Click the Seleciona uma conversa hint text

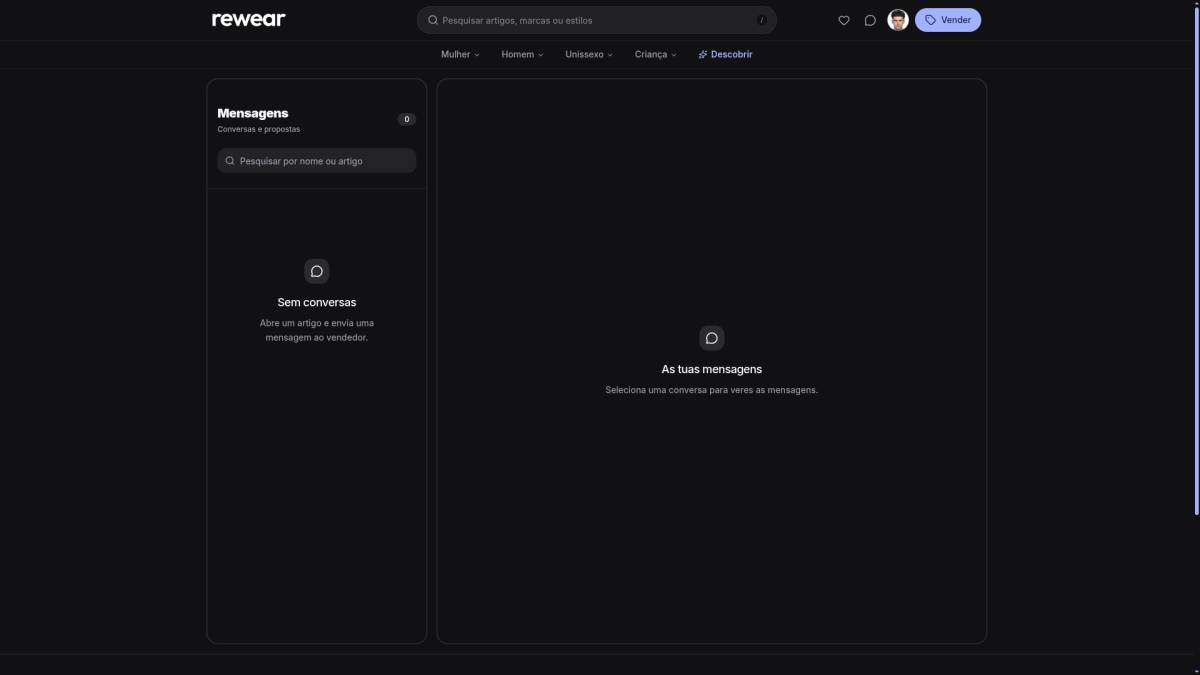pos(712,390)
